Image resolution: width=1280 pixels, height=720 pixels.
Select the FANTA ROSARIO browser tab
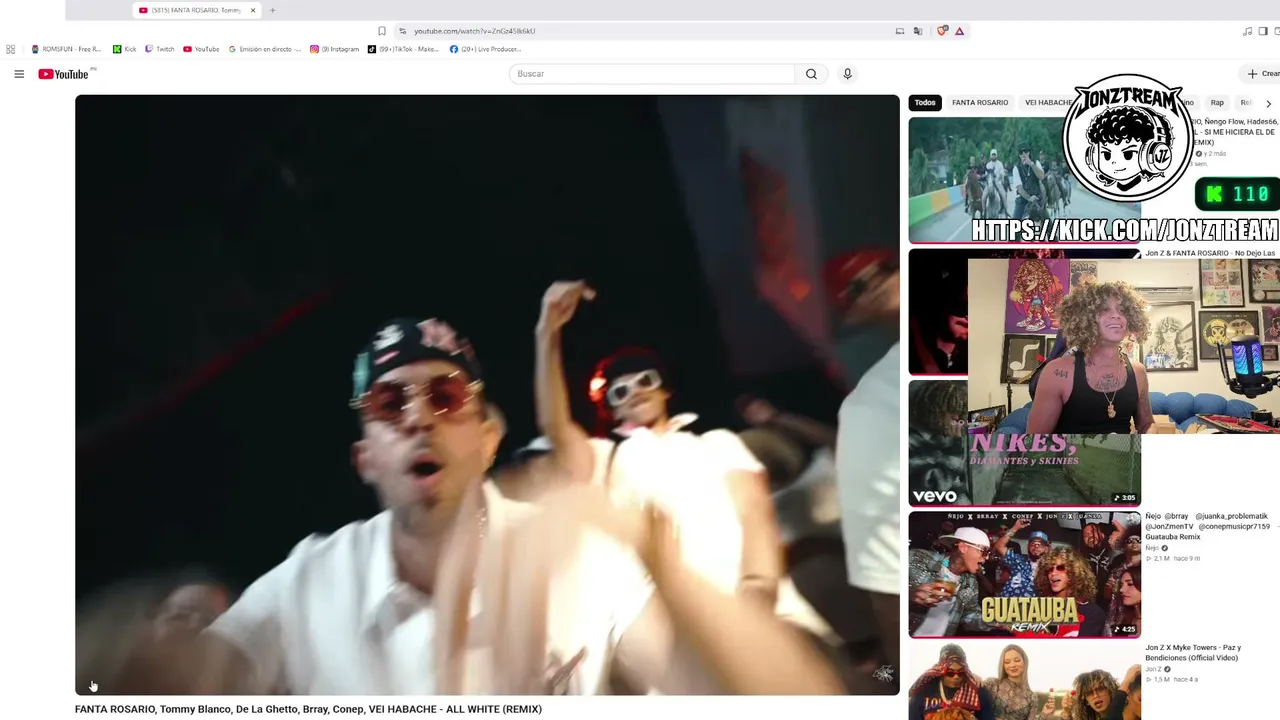coord(197,10)
